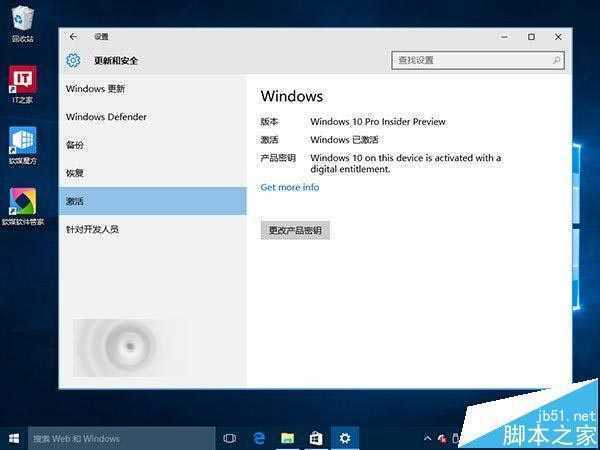
Task: Click the Windows 10 Pro Insider Preview text
Action: (x=378, y=122)
